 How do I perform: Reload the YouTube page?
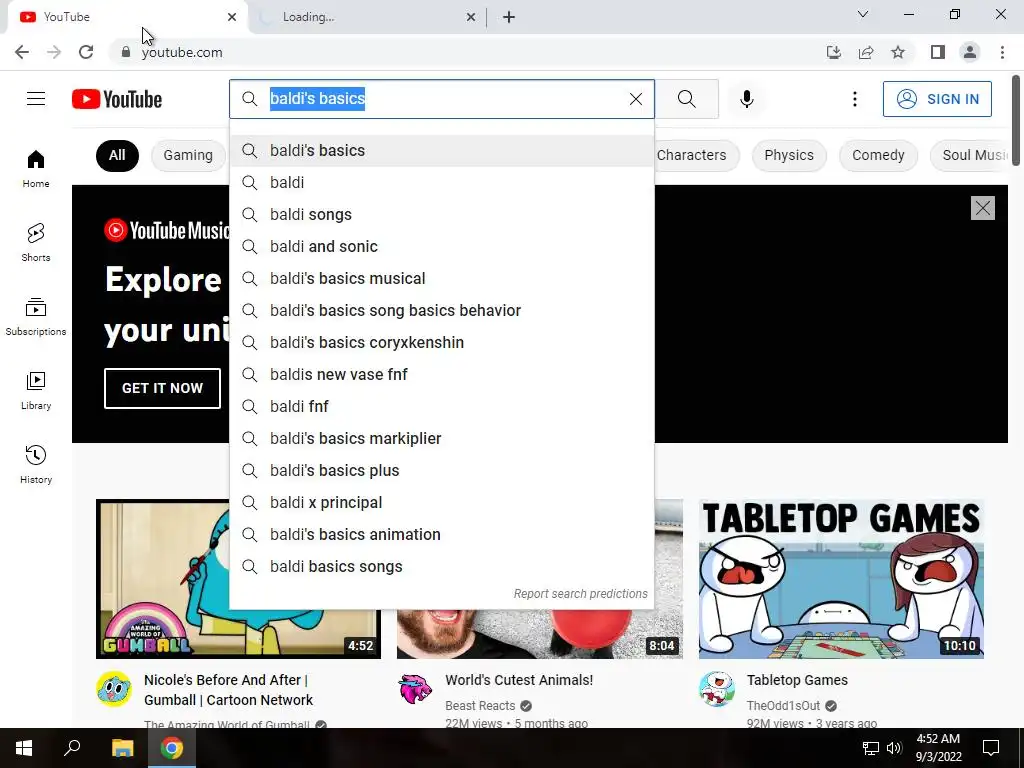coord(86,52)
